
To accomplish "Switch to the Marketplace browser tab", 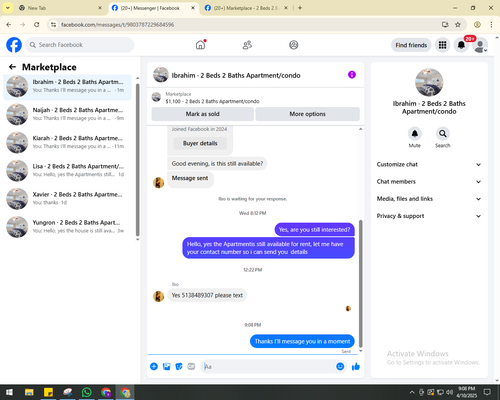I will (x=246, y=8).
